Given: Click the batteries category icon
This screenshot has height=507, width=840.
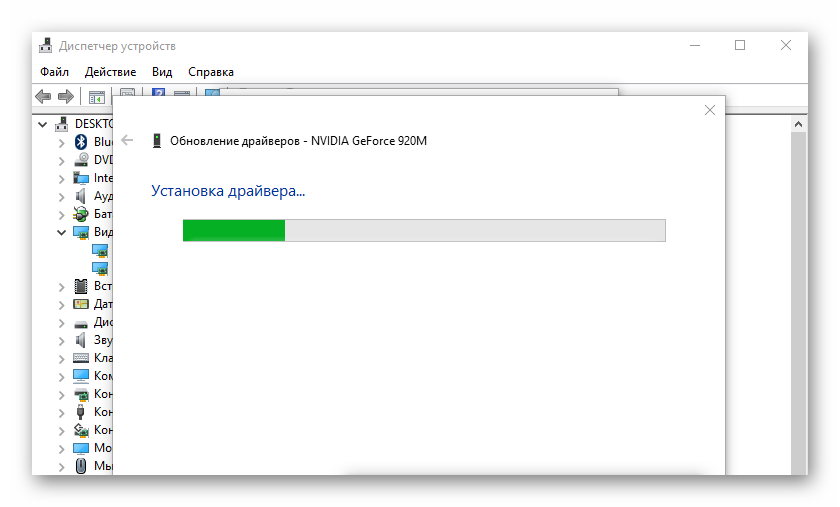Looking at the screenshot, I should pyautogui.click(x=81, y=214).
